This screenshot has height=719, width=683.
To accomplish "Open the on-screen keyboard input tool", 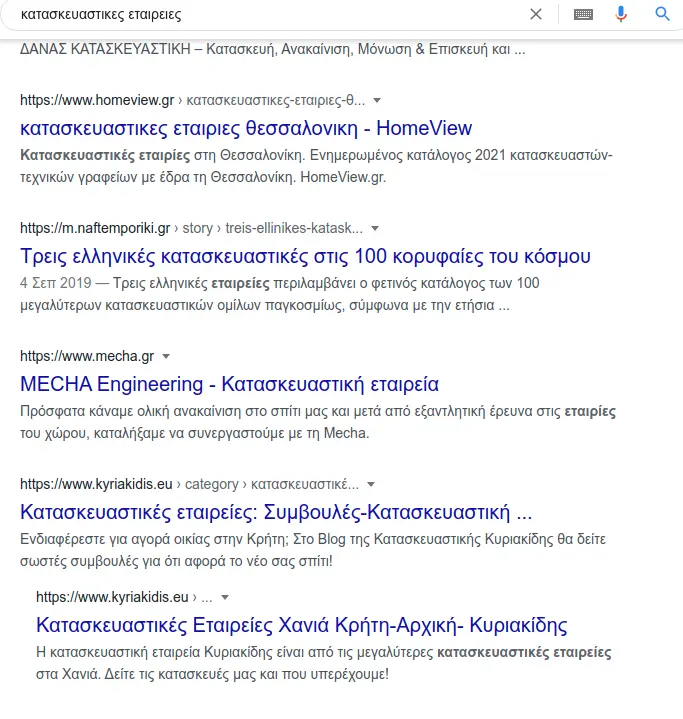I will pos(584,14).
